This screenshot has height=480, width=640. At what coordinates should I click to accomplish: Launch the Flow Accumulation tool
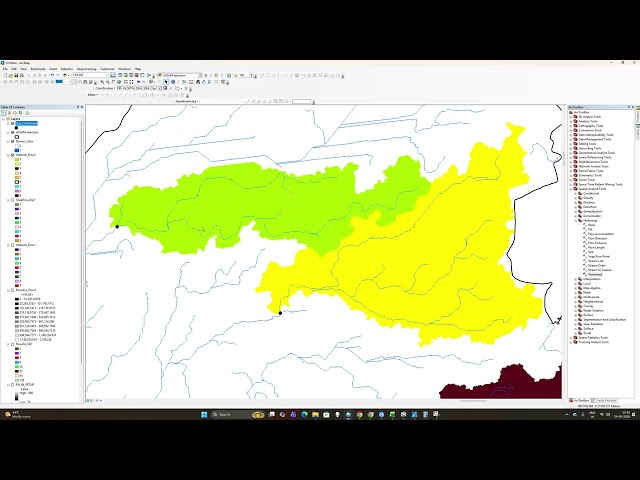[601, 234]
